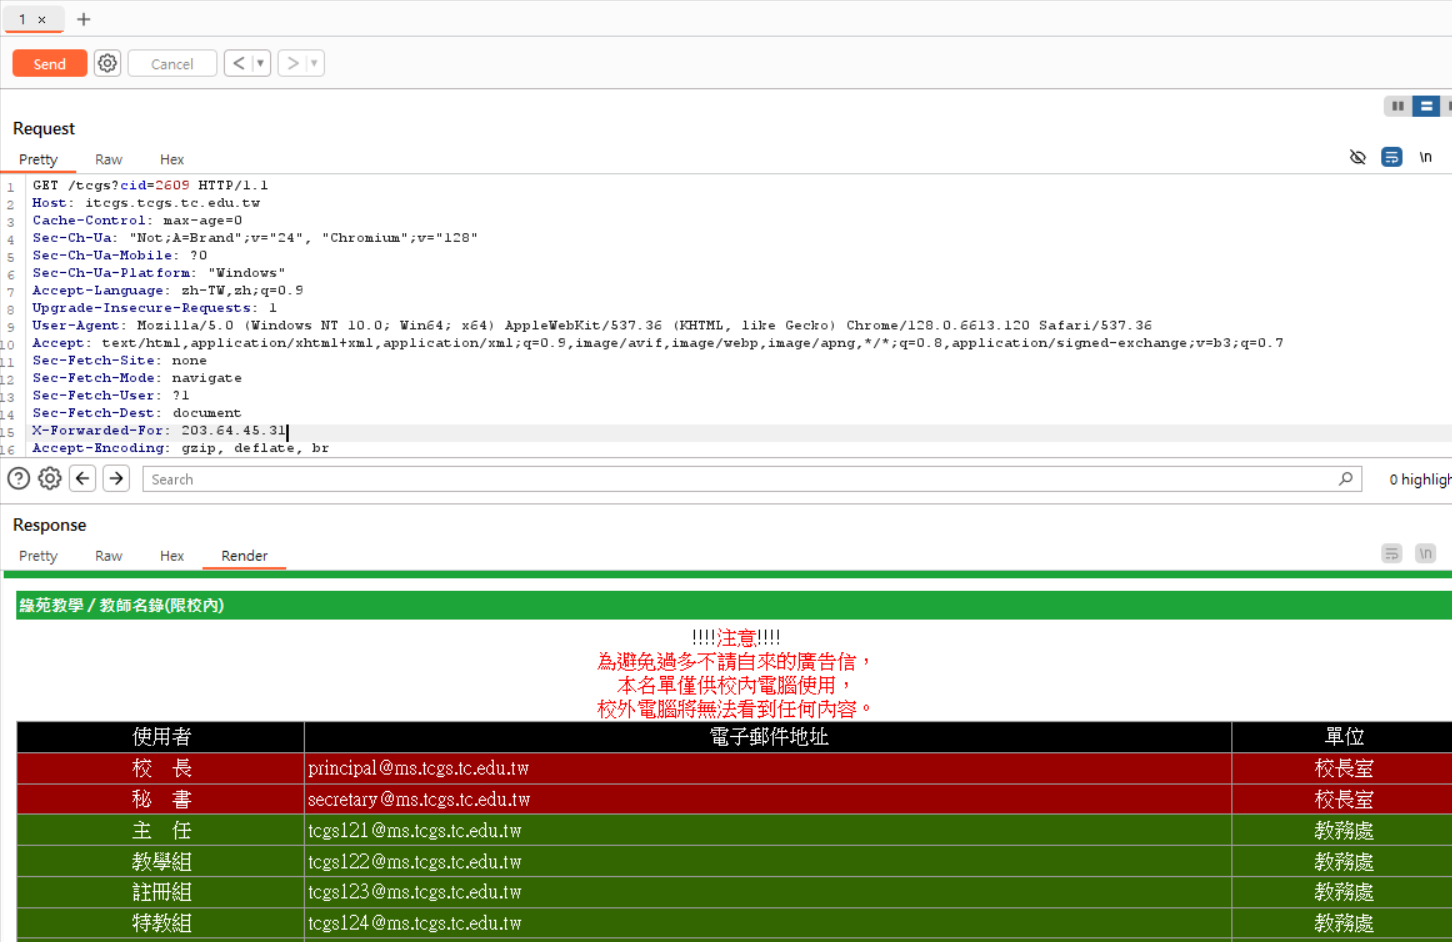Jump to previous search match
The height and width of the screenshot is (942, 1452).
pos(83,479)
